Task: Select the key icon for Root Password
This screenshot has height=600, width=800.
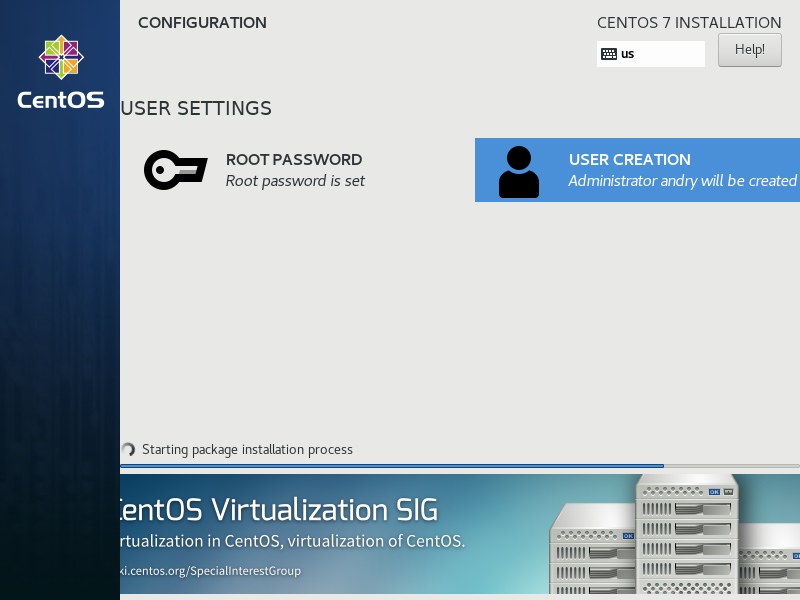Action: (x=174, y=170)
